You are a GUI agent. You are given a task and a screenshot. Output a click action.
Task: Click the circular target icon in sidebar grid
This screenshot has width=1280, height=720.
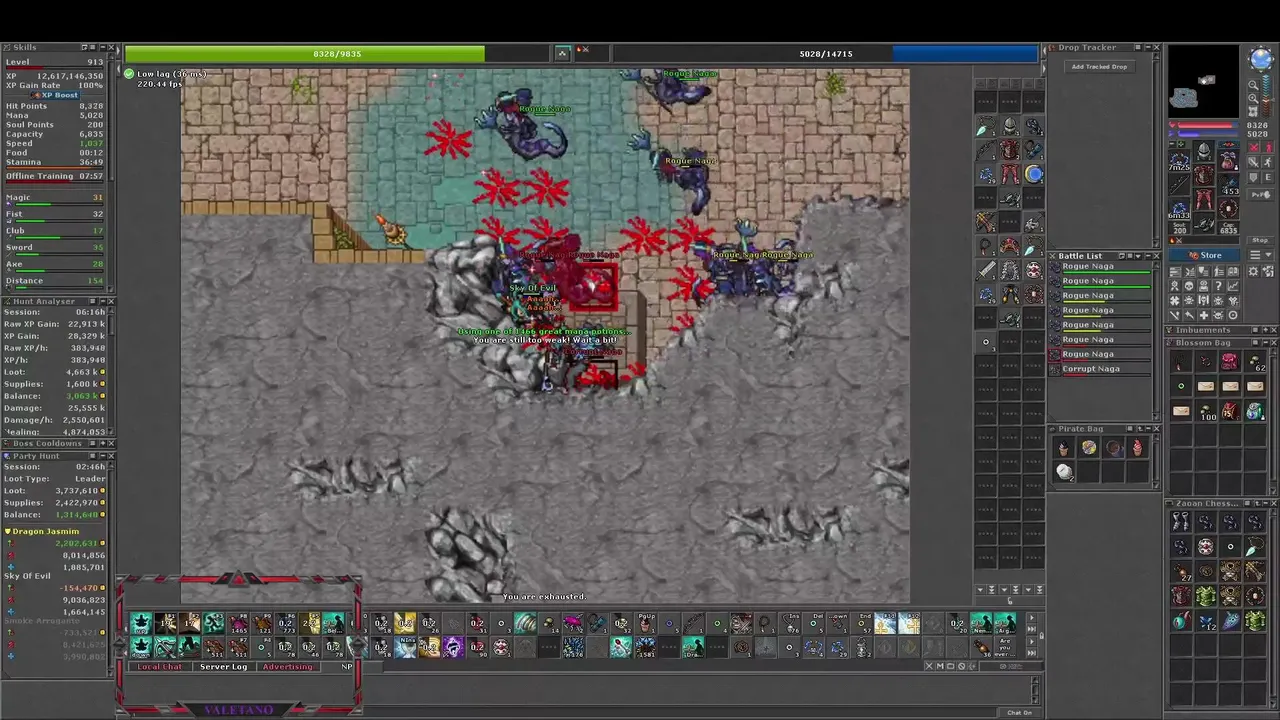(x=1233, y=315)
